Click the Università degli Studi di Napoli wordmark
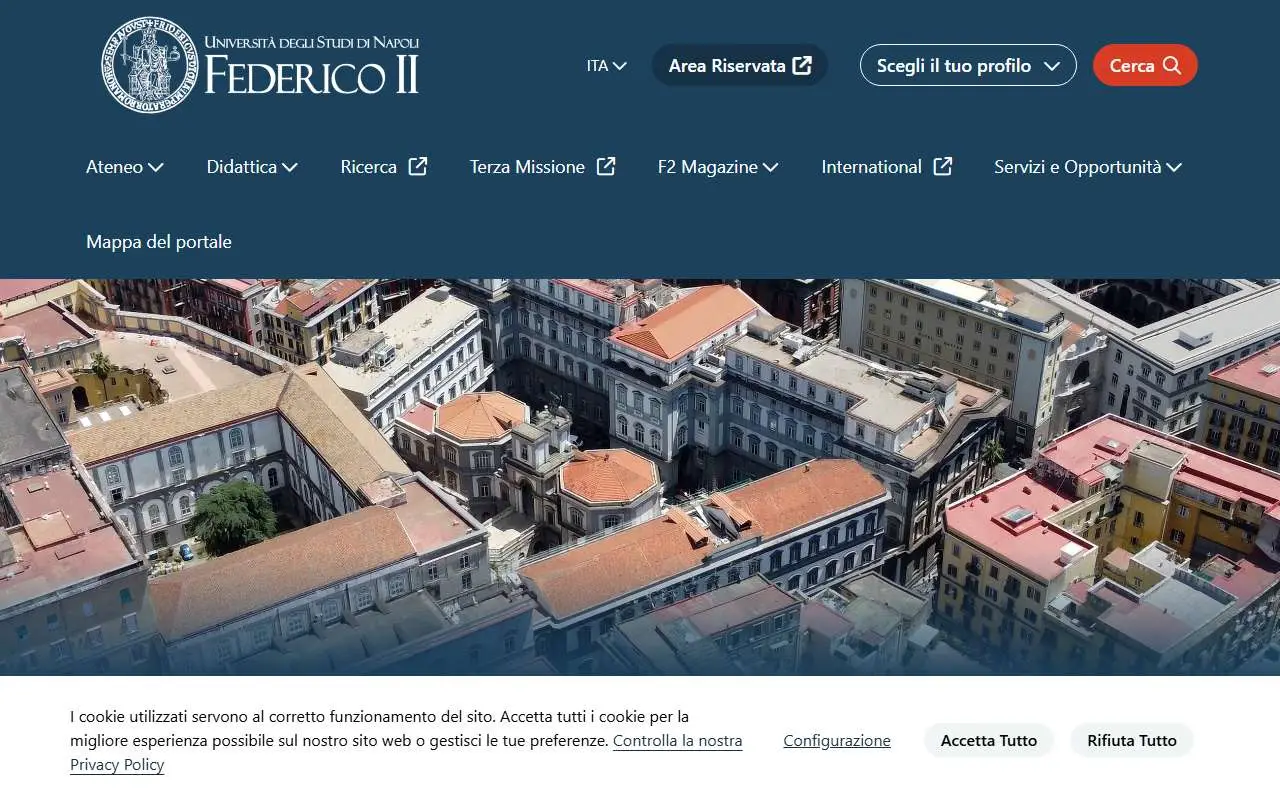This screenshot has width=1280, height=800. (312, 65)
